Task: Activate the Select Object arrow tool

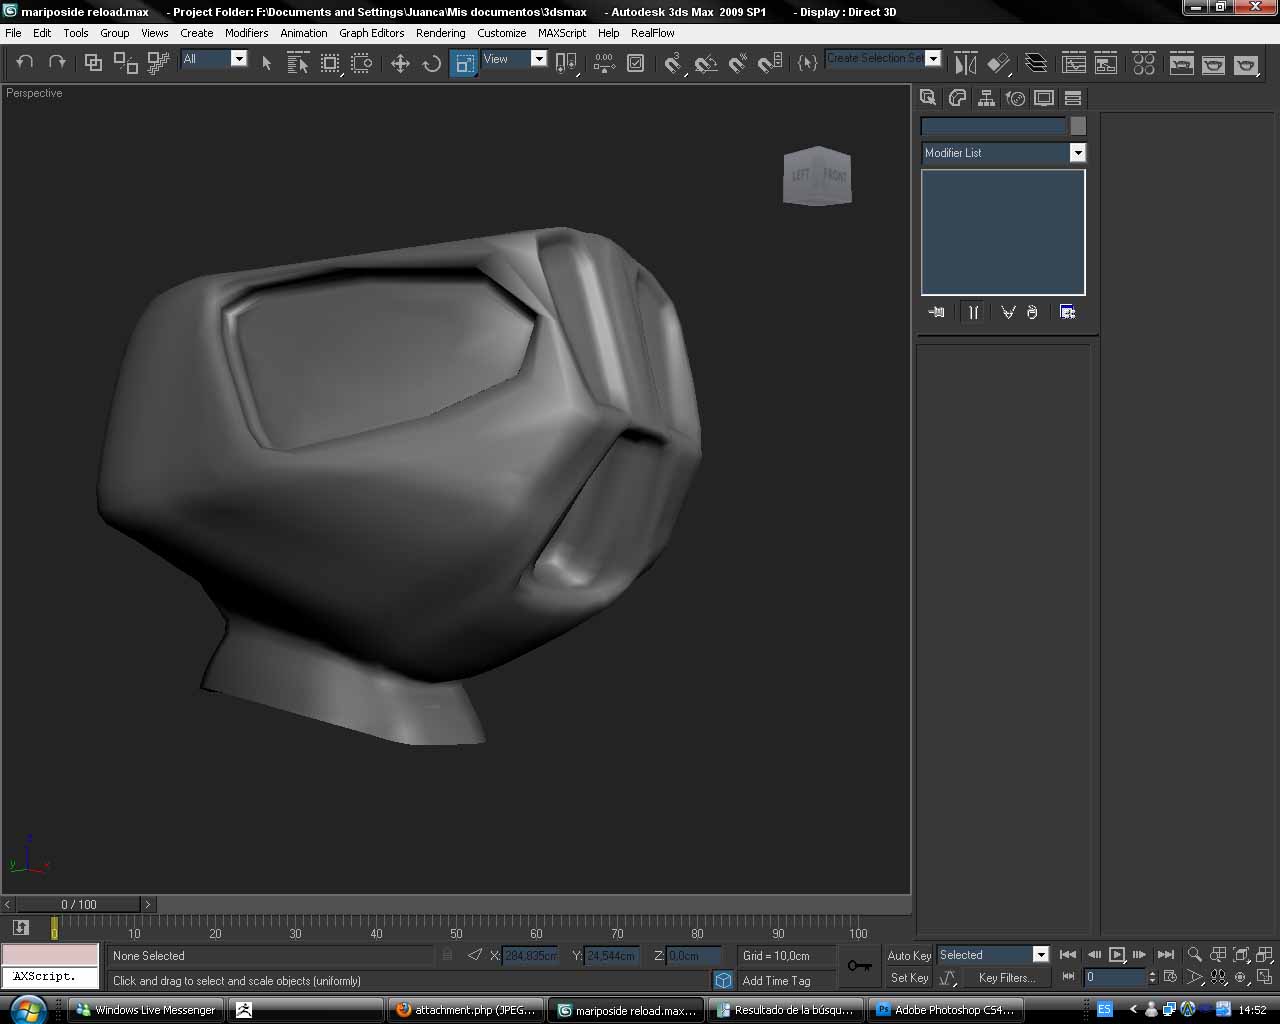Action: click(x=266, y=62)
